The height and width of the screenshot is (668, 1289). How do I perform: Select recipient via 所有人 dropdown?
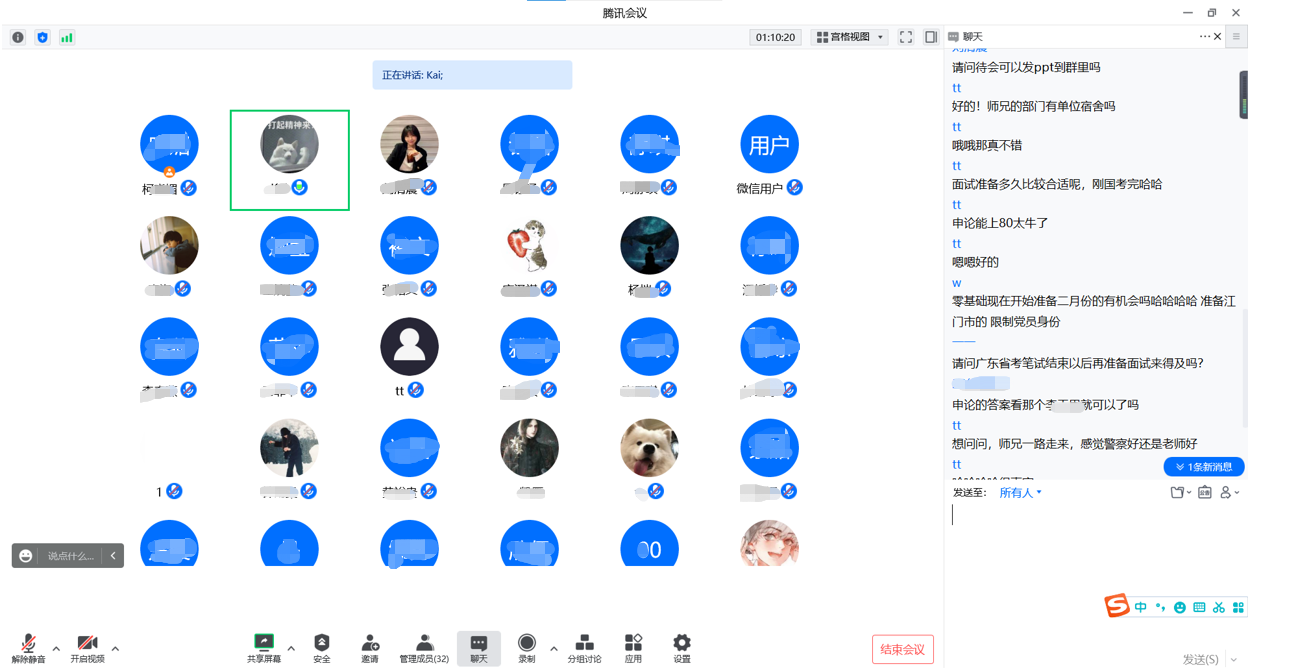click(x=1020, y=492)
